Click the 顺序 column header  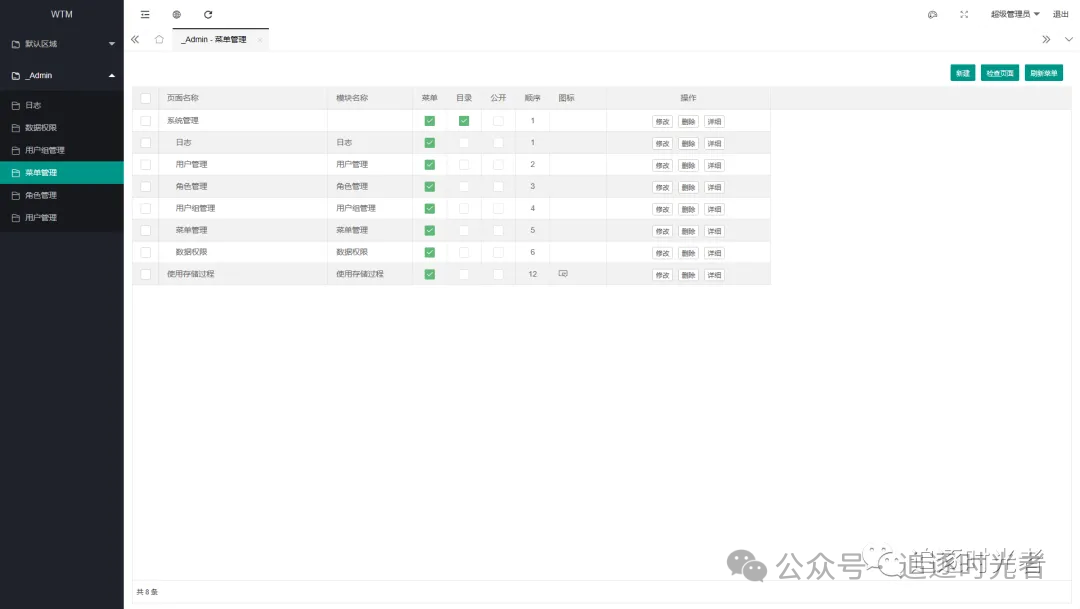coord(532,99)
